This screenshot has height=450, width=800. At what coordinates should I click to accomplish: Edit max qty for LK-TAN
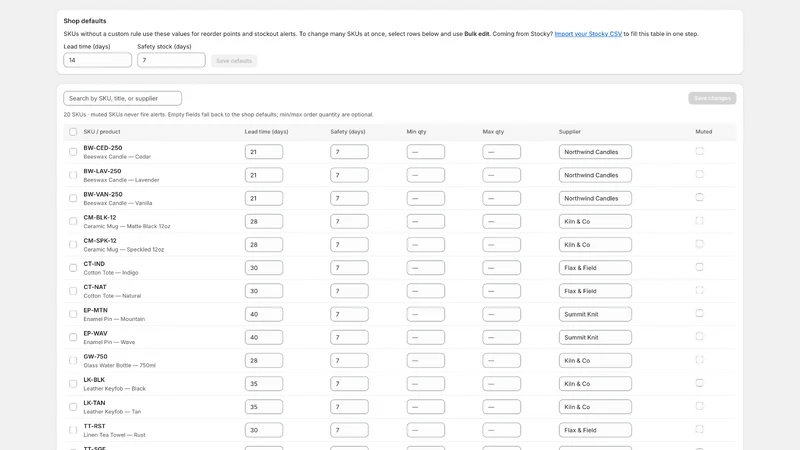pyautogui.click(x=502, y=407)
